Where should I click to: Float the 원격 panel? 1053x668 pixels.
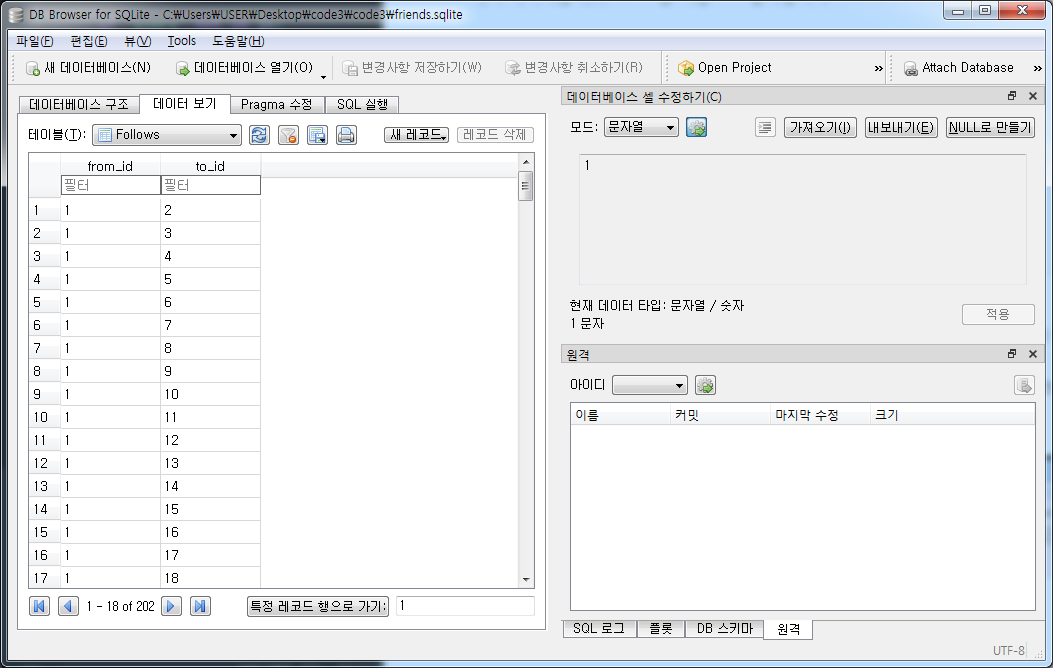tap(1012, 354)
